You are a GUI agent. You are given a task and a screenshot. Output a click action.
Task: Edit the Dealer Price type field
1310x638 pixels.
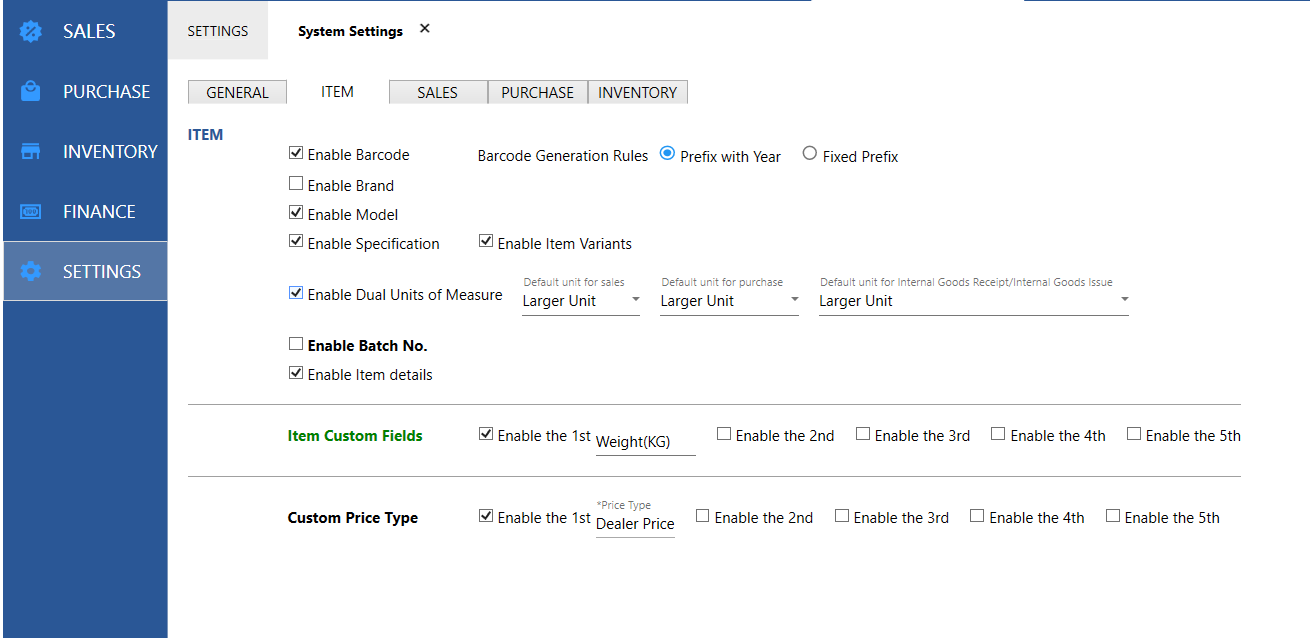pos(635,524)
